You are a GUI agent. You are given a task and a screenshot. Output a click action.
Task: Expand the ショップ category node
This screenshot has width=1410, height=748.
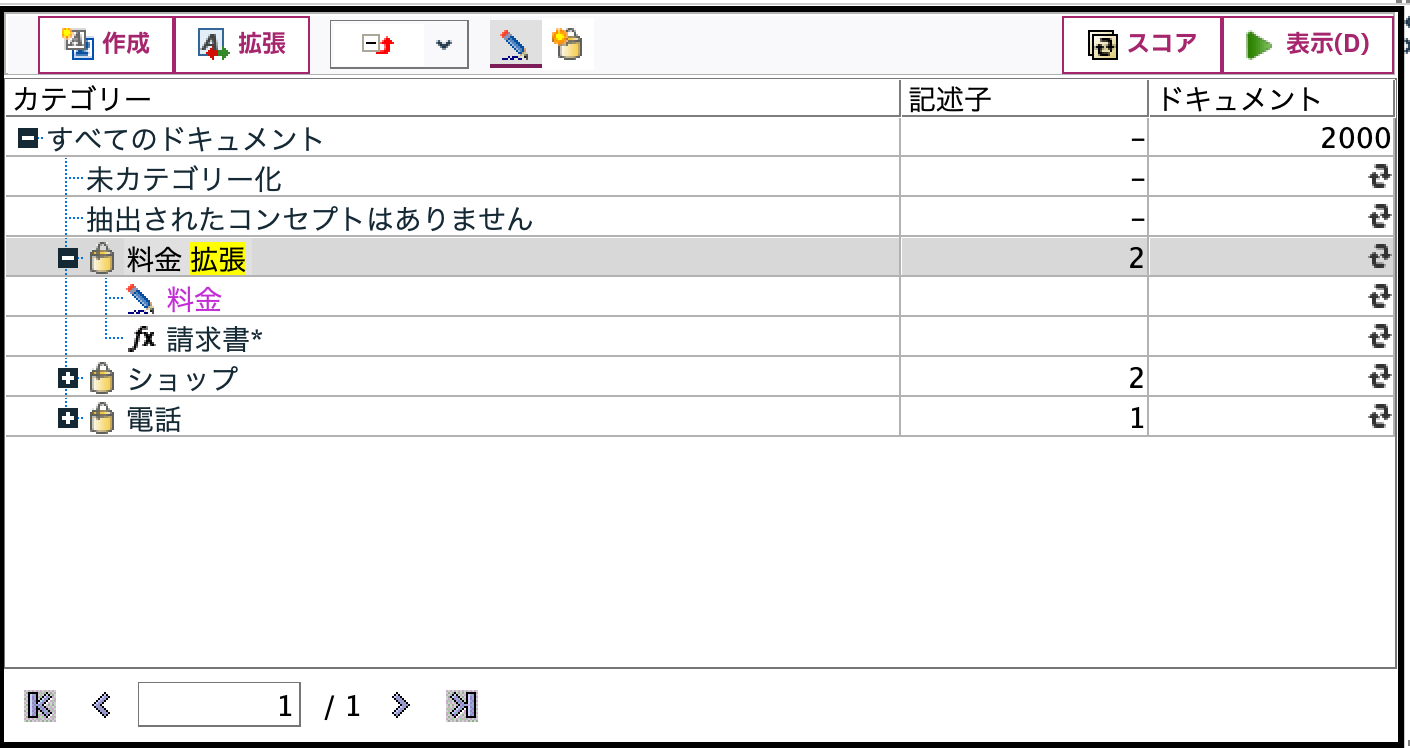click(69, 377)
